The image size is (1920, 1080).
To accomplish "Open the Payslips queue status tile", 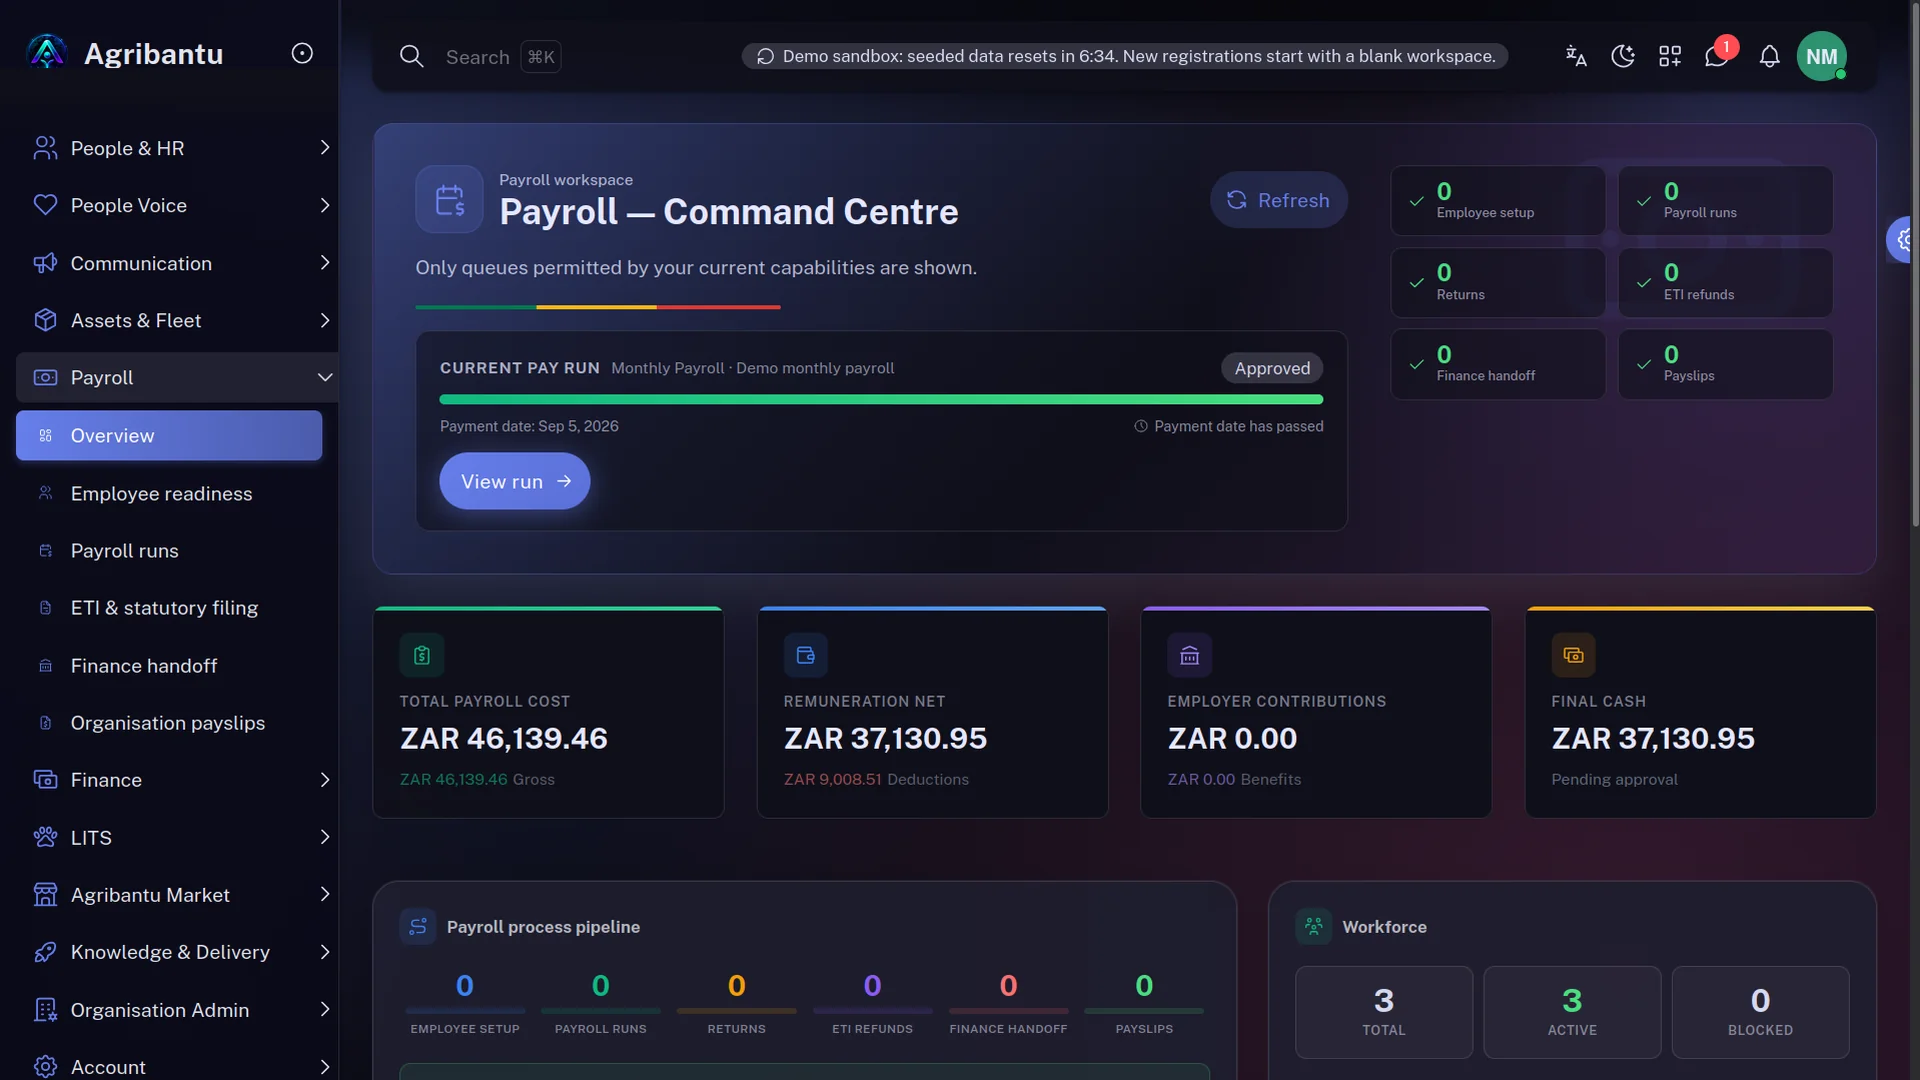I will click(1725, 364).
